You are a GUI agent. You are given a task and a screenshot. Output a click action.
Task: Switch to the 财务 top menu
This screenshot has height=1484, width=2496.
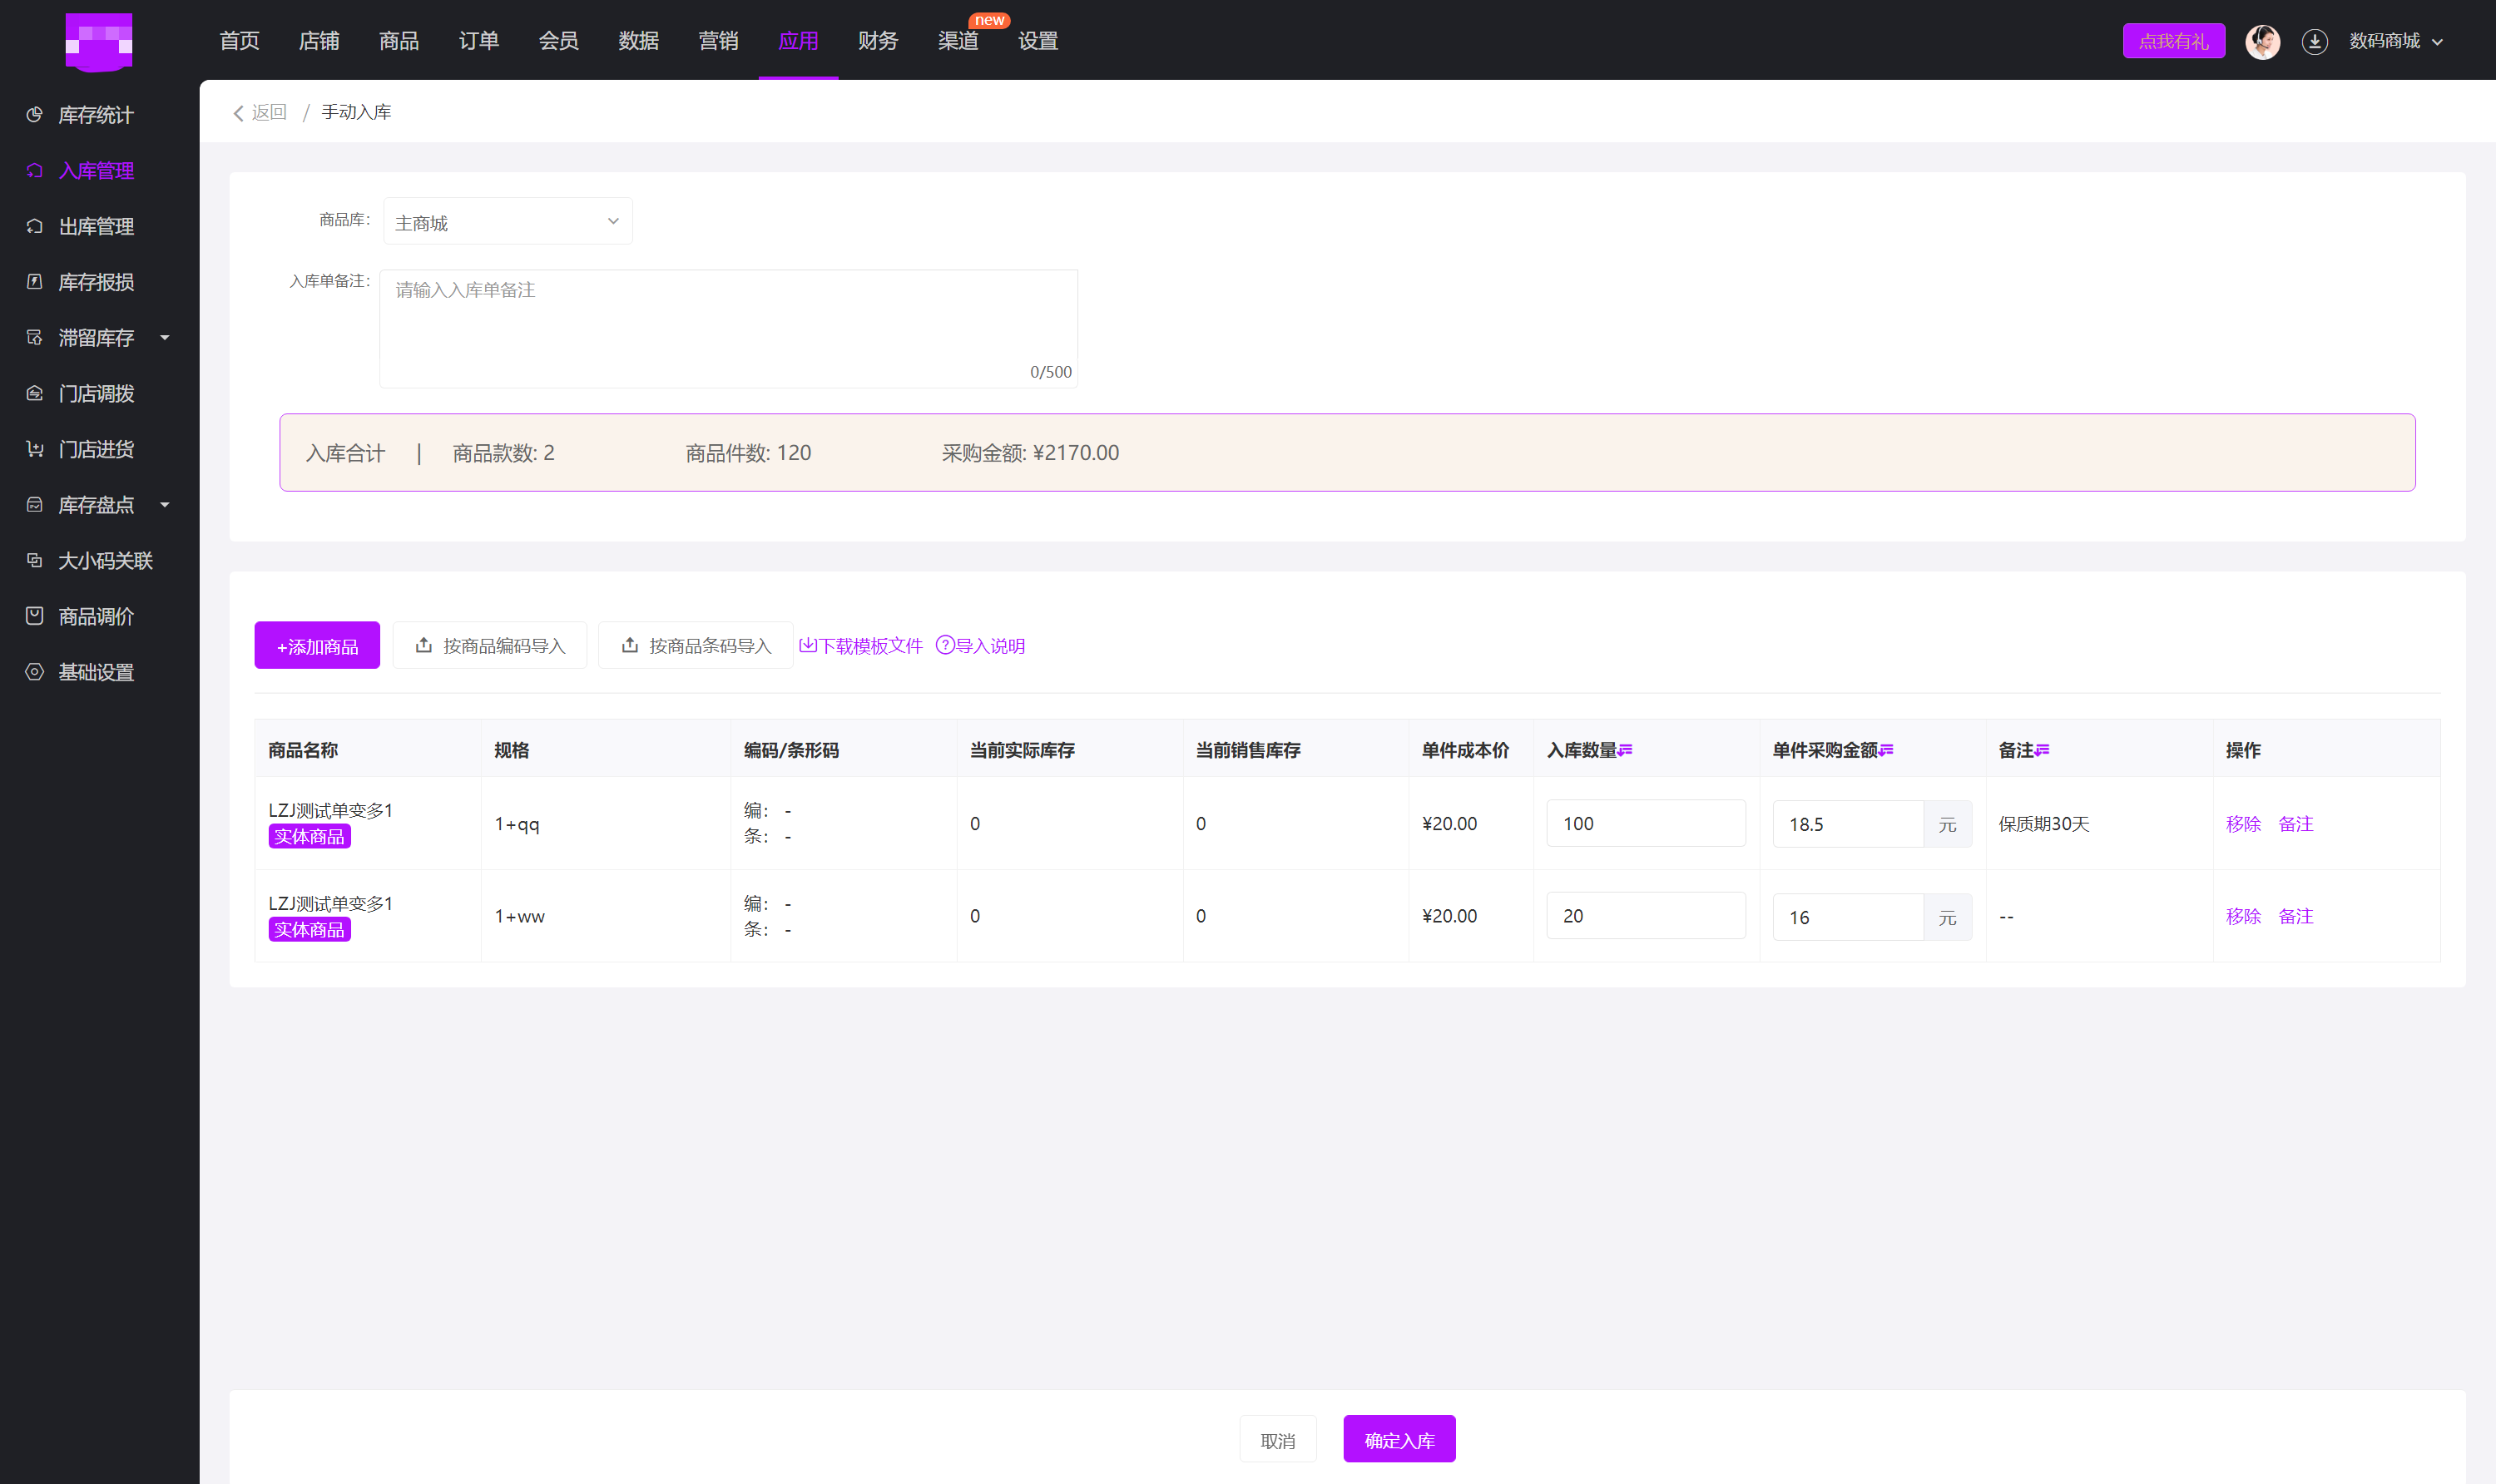[877, 41]
